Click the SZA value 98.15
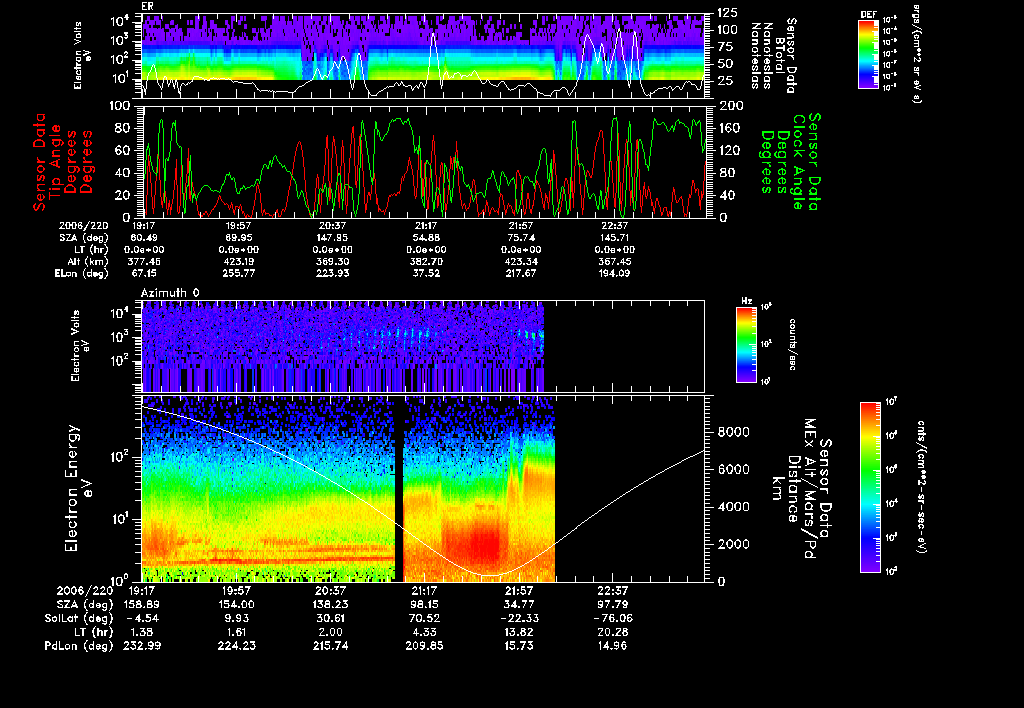Viewport: 1024px width, 708px height. (x=424, y=605)
